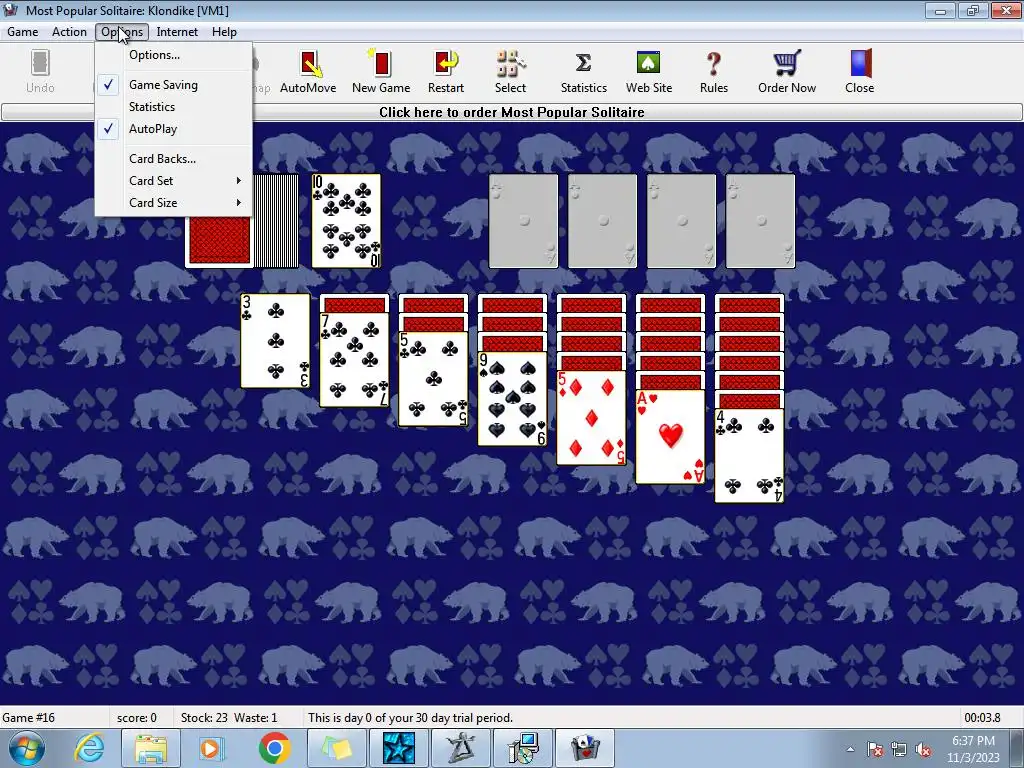Image resolution: width=1024 pixels, height=768 pixels.
Task: Open Google Chrome from the taskbar
Action: 274,748
